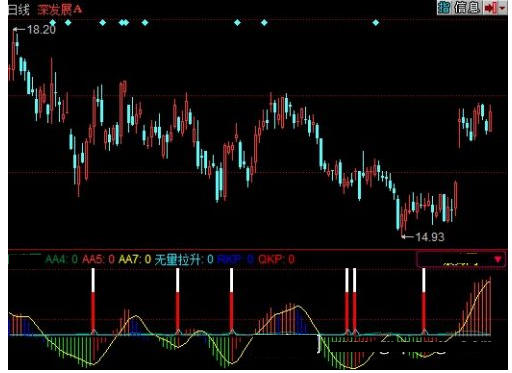Click the 18.20 high price label
Screen dimensions: 512x373
pos(41,30)
